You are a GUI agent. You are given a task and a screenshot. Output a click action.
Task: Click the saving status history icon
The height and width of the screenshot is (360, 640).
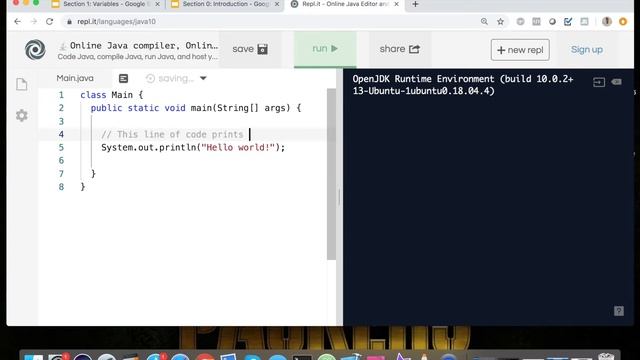[x=150, y=78]
